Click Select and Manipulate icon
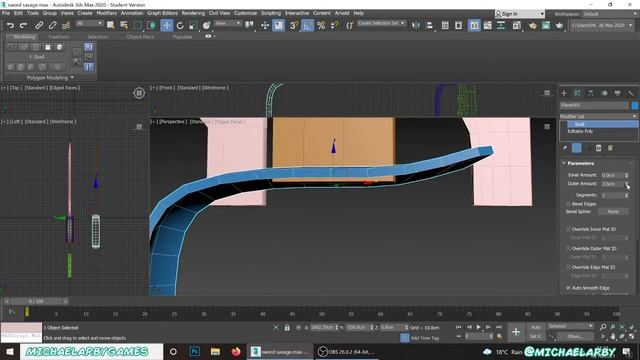This screenshot has height=360, width=640. [x=265, y=25]
